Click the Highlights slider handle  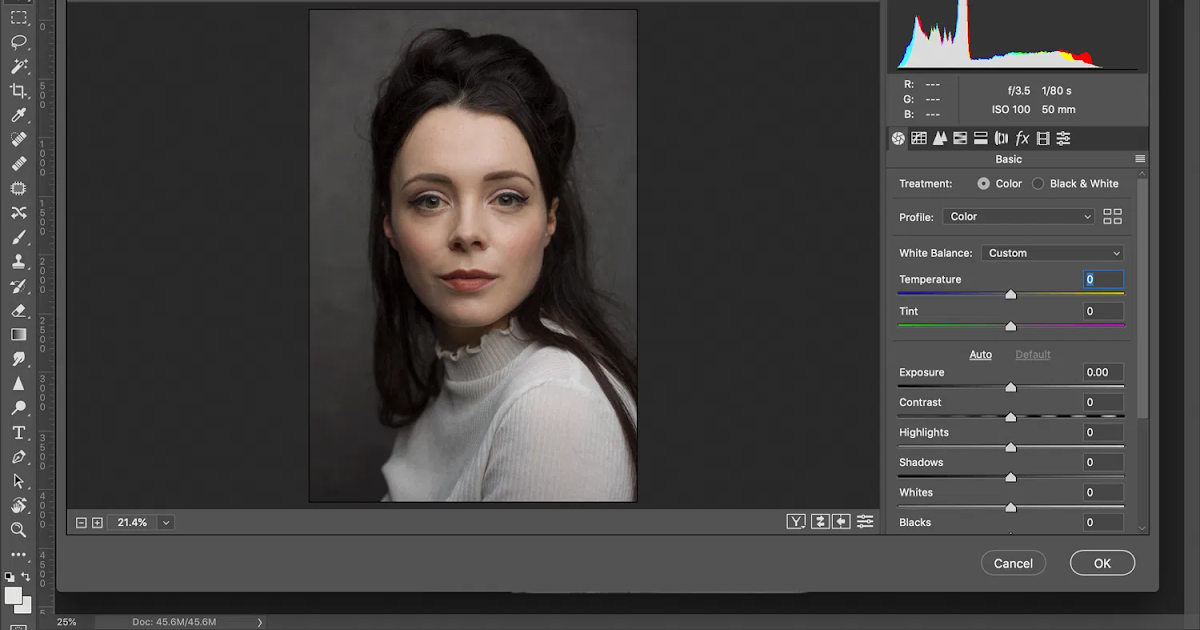pos(1010,447)
